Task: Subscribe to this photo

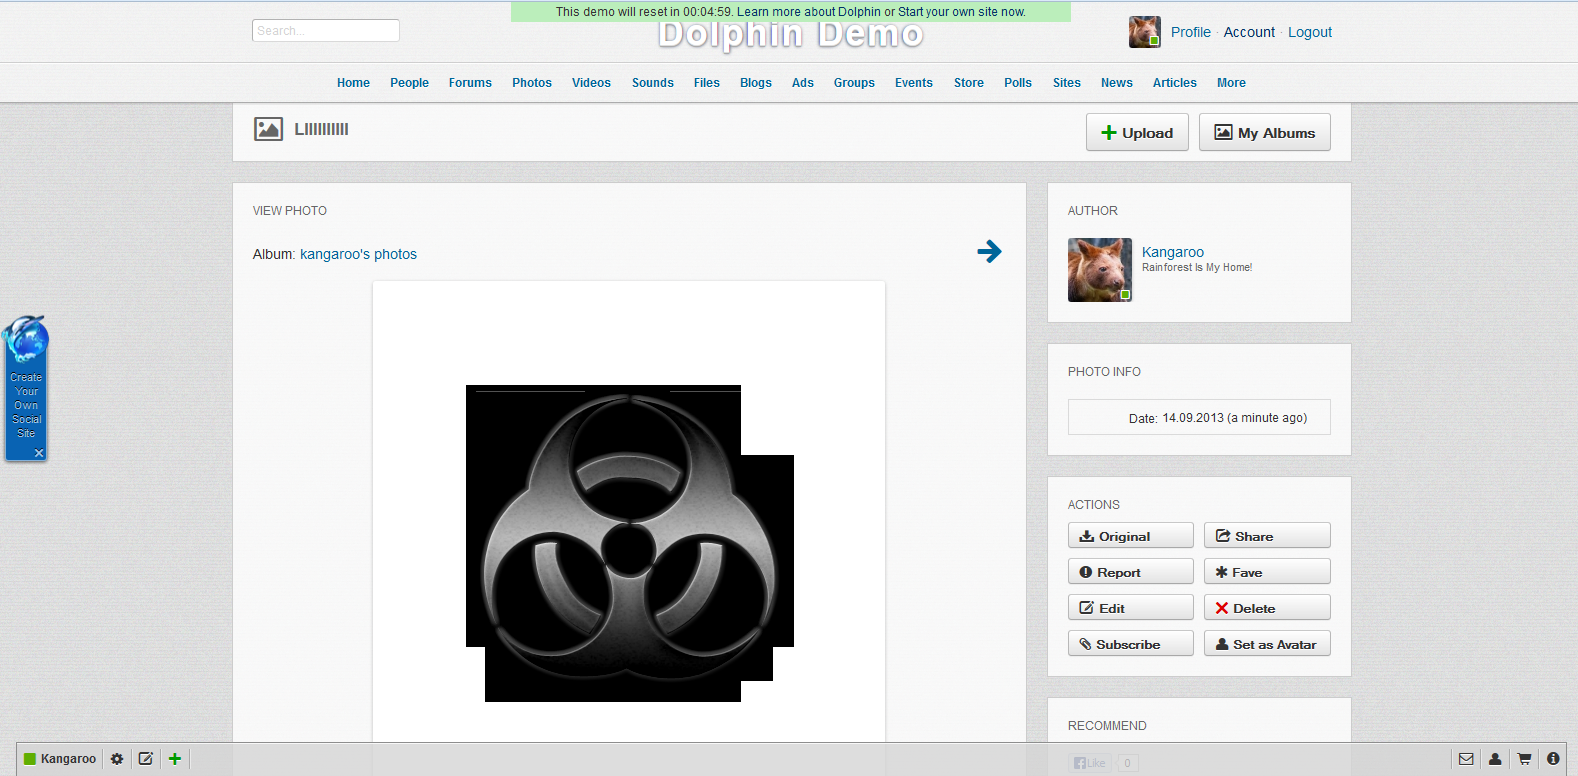Action: pos(1130,644)
